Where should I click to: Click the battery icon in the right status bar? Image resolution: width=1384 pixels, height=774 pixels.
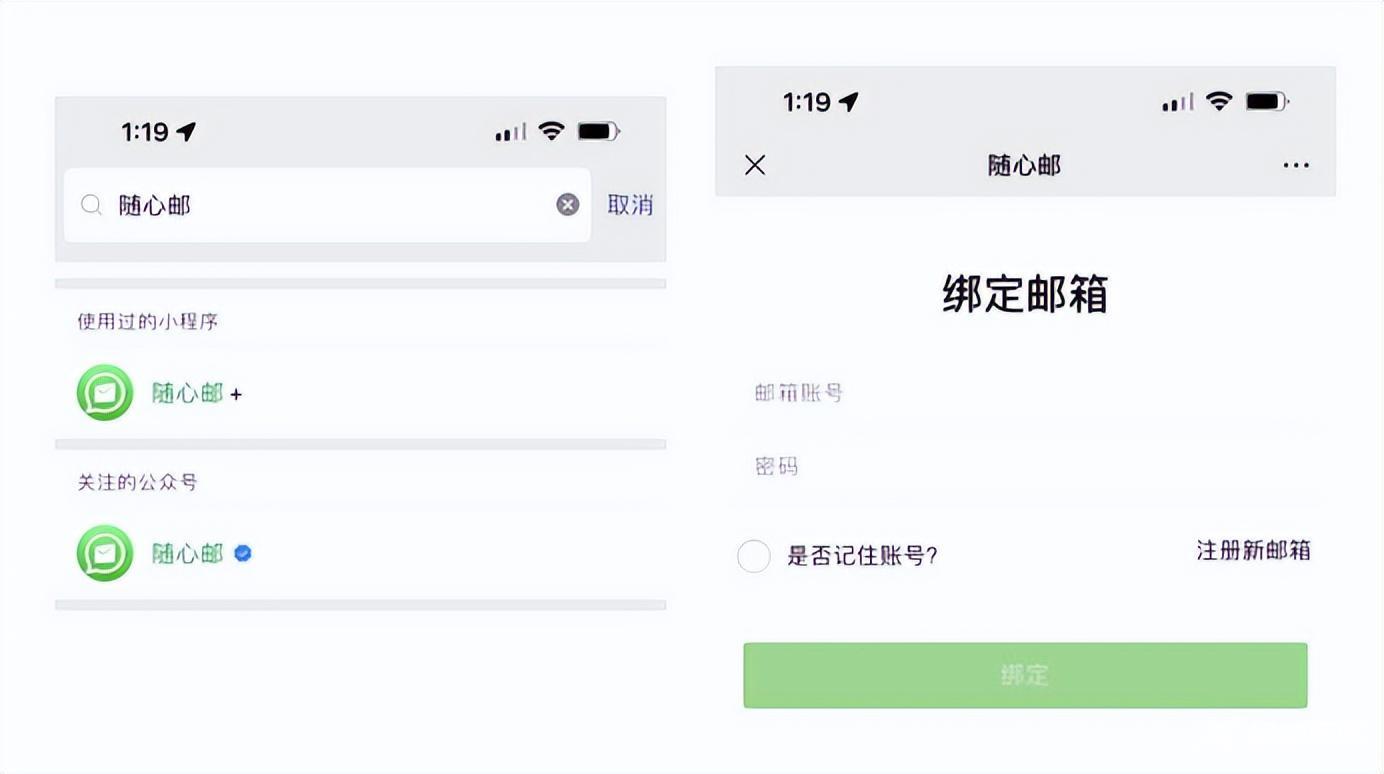(x=1267, y=101)
